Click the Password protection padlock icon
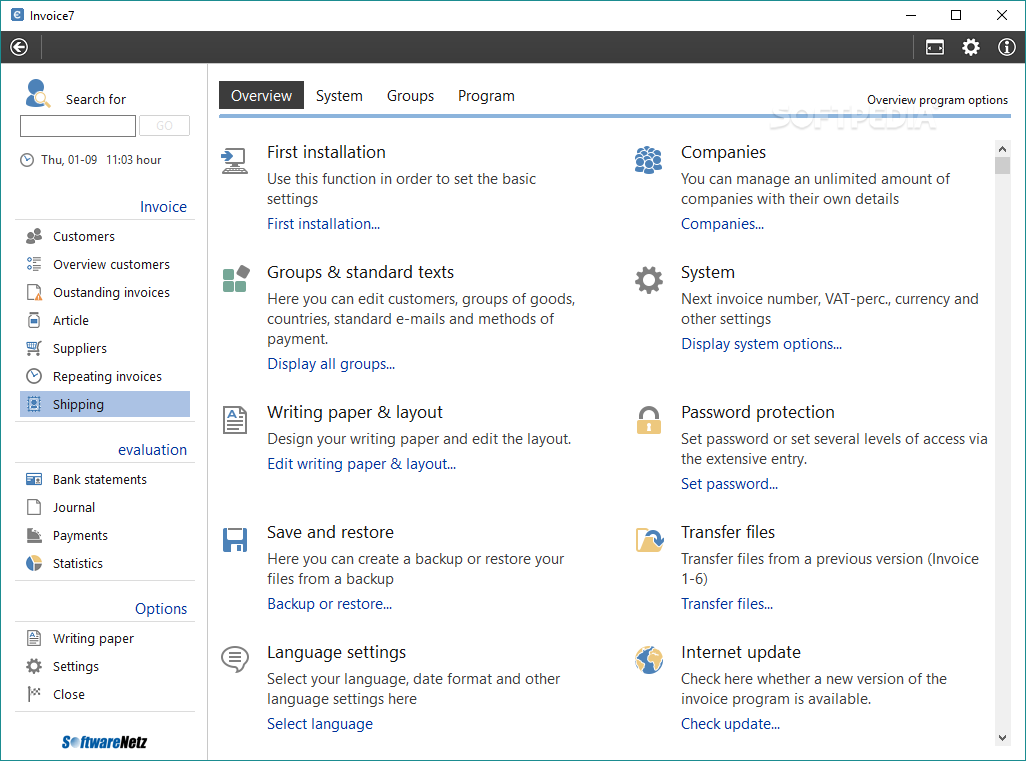Image resolution: width=1026 pixels, height=761 pixels. point(648,420)
